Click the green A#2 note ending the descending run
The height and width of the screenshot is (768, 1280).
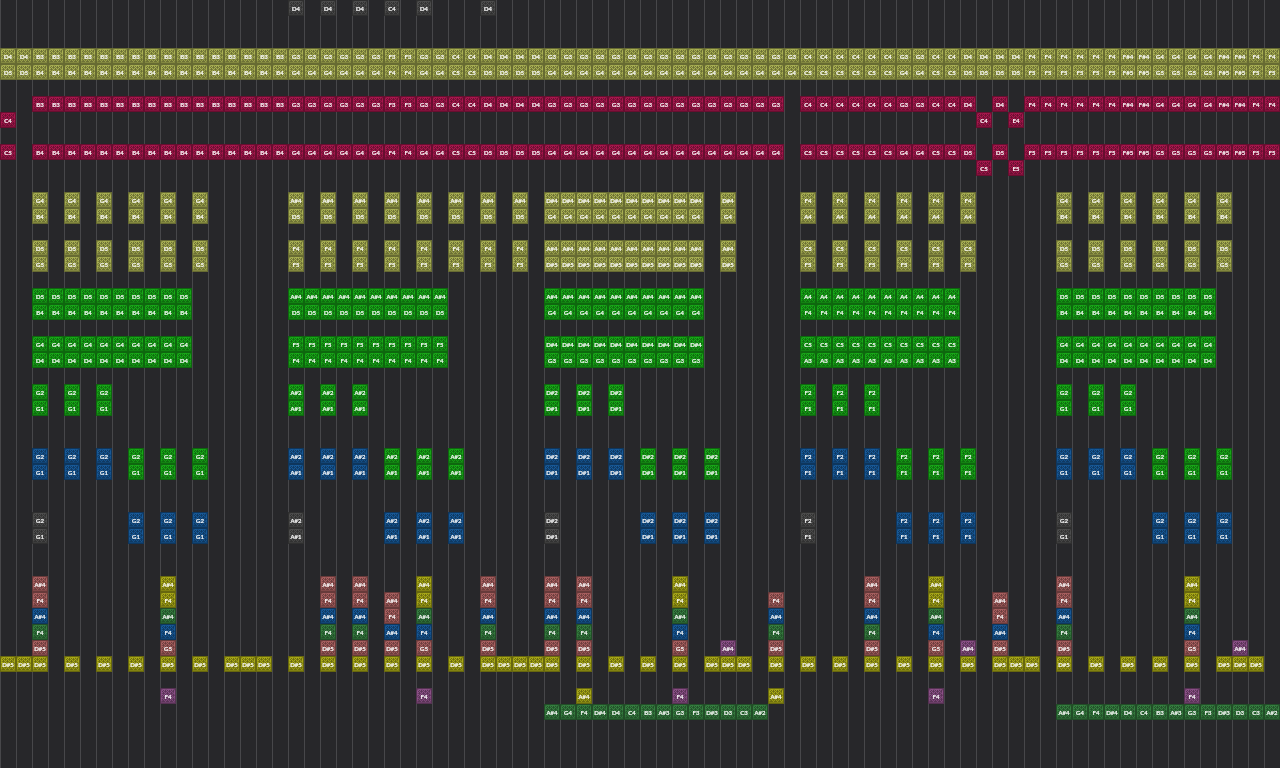pos(761,712)
